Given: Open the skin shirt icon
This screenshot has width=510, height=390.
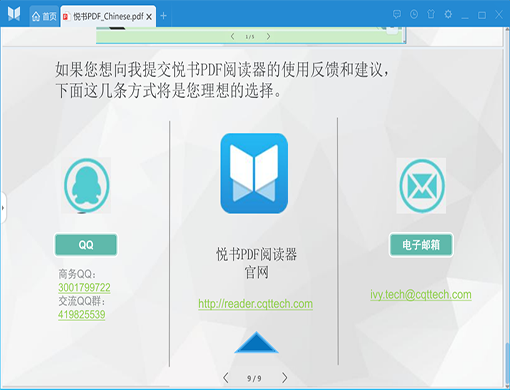Looking at the screenshot, I should (x=431, y=14).
